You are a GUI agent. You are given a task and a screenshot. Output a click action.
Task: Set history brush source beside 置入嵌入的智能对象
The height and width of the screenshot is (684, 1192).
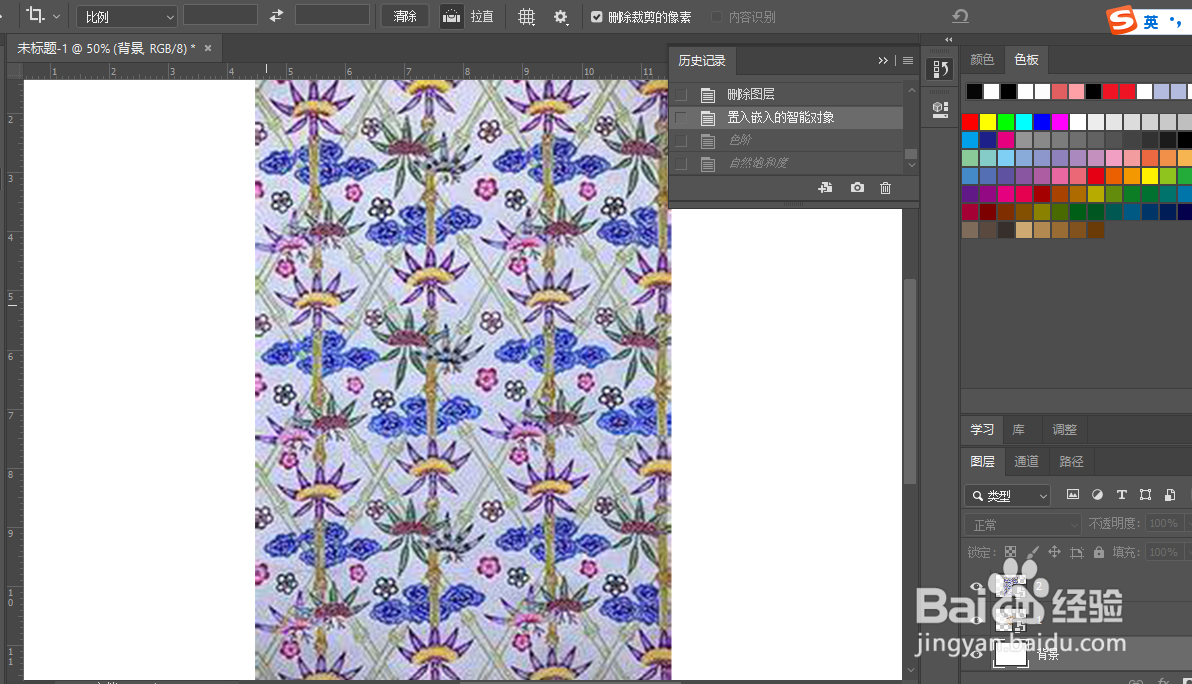681,118
